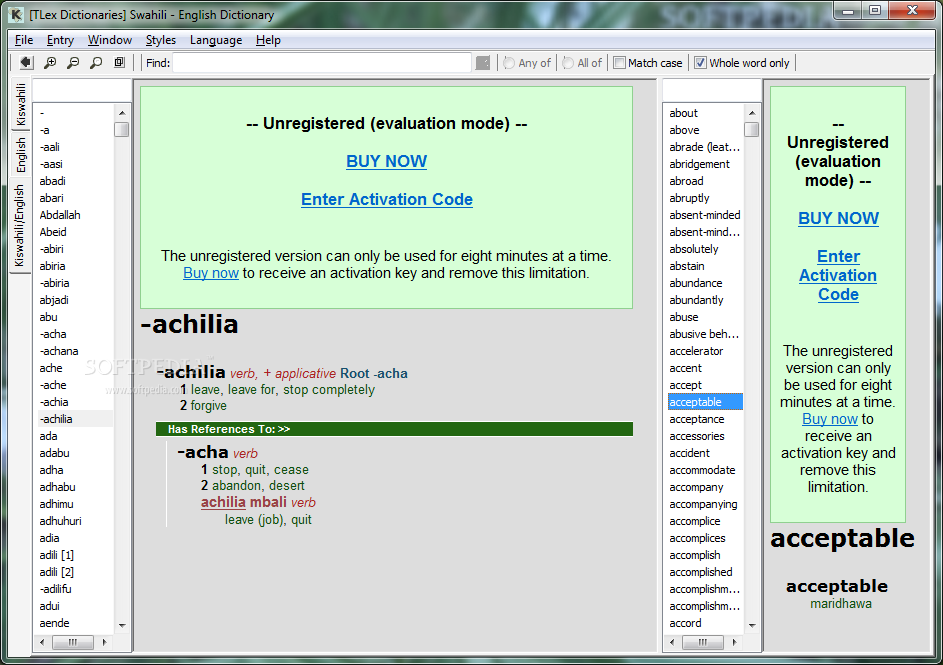Screen dimensions: 943x665
Task: Select 'adili [2]' in the Kiswahili list
Action: tap(57, 572)
